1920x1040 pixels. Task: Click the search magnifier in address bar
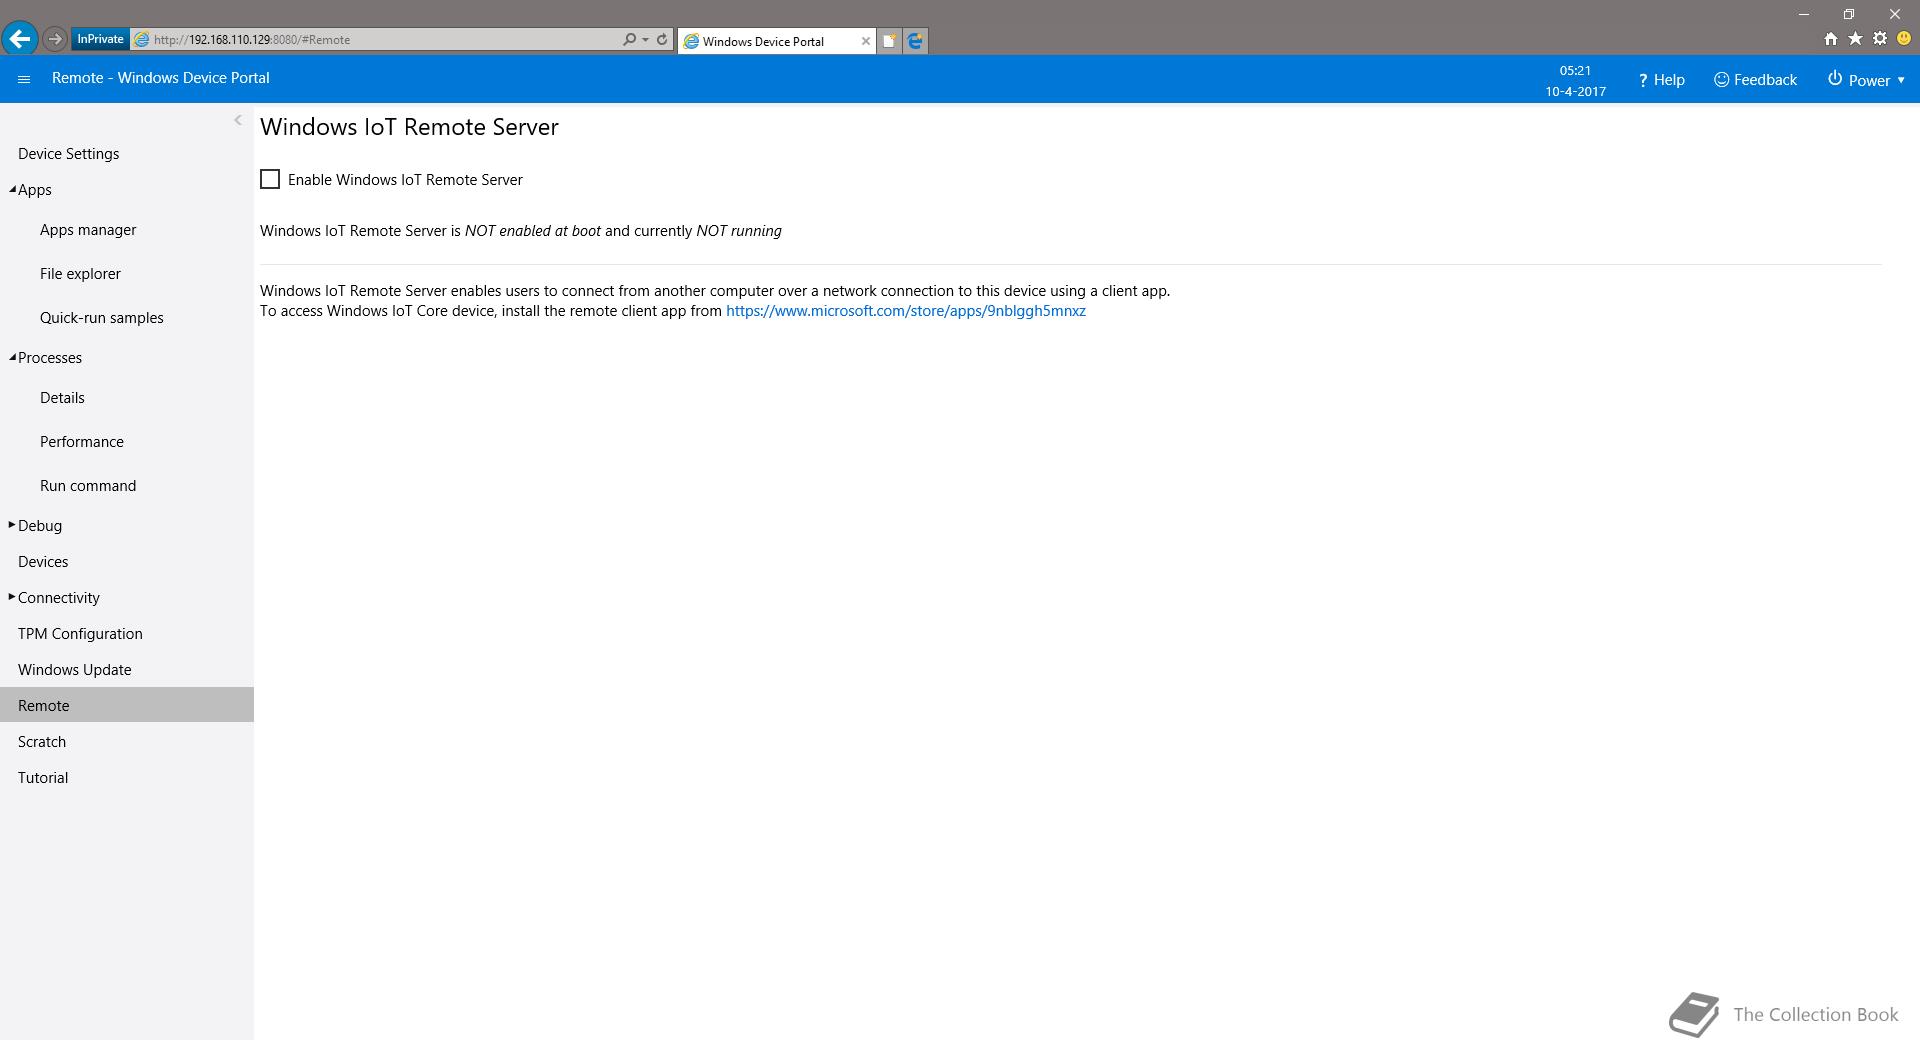[629, 40]
